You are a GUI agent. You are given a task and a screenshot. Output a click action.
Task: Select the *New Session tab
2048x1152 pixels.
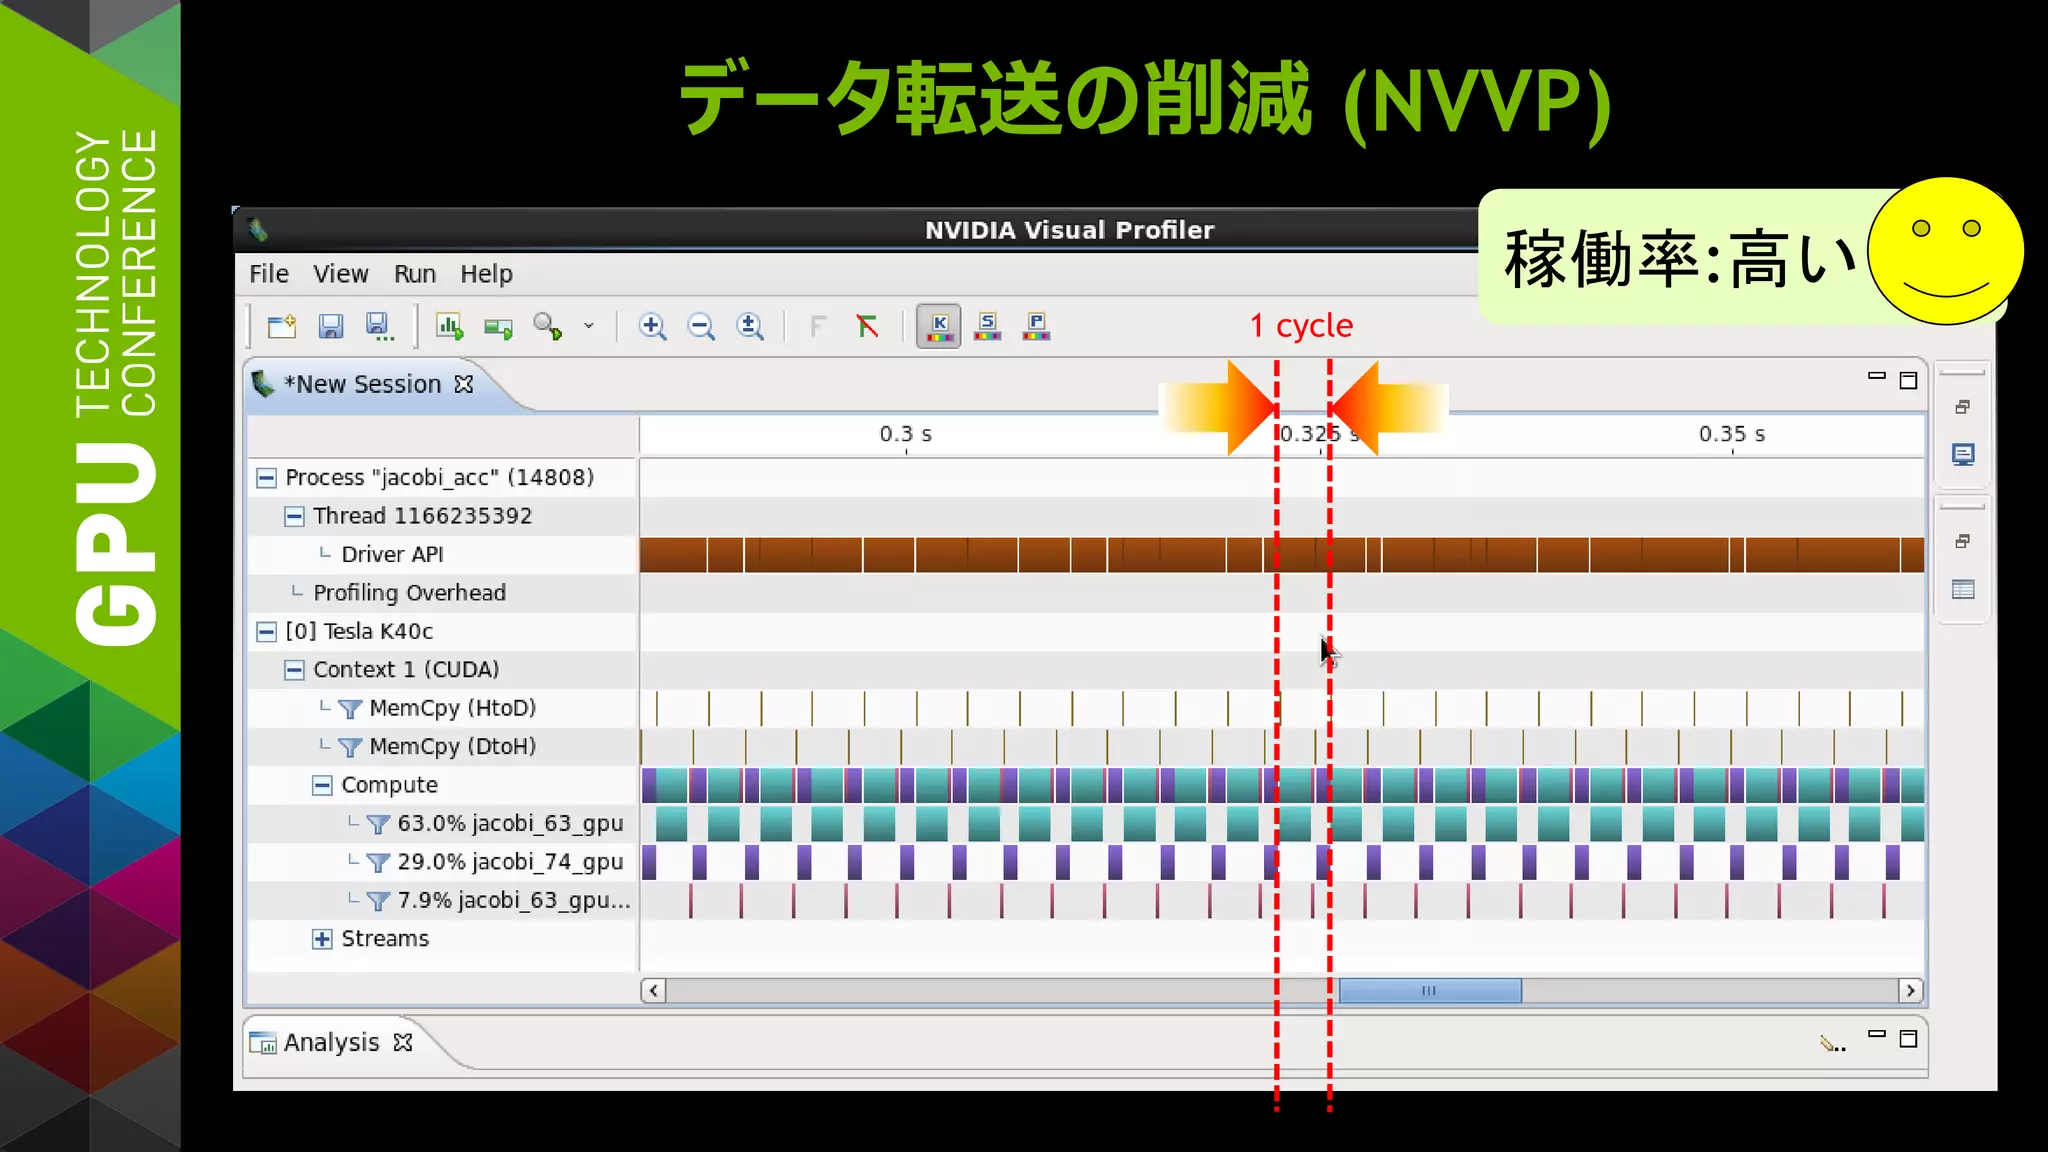point(362,385)
